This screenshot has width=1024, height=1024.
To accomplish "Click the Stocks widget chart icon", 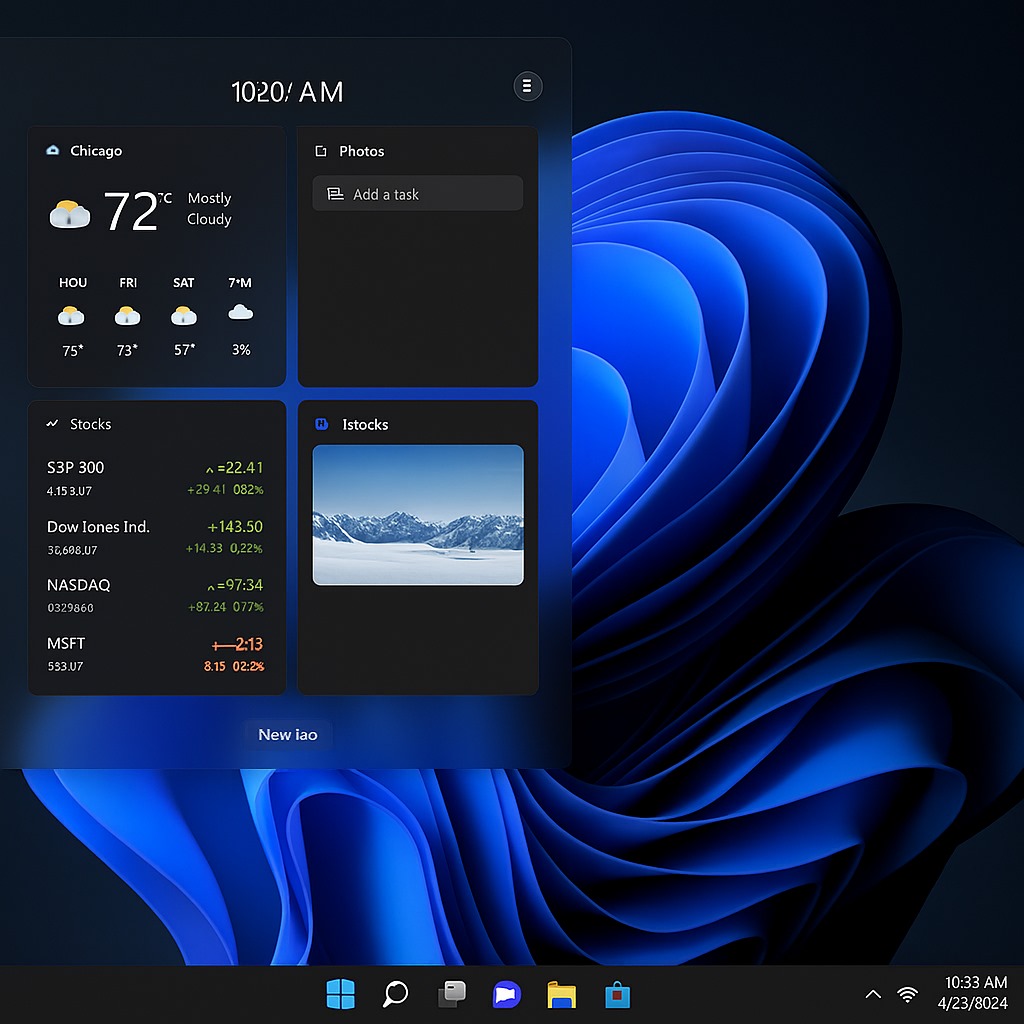I will tap(53, 424).
